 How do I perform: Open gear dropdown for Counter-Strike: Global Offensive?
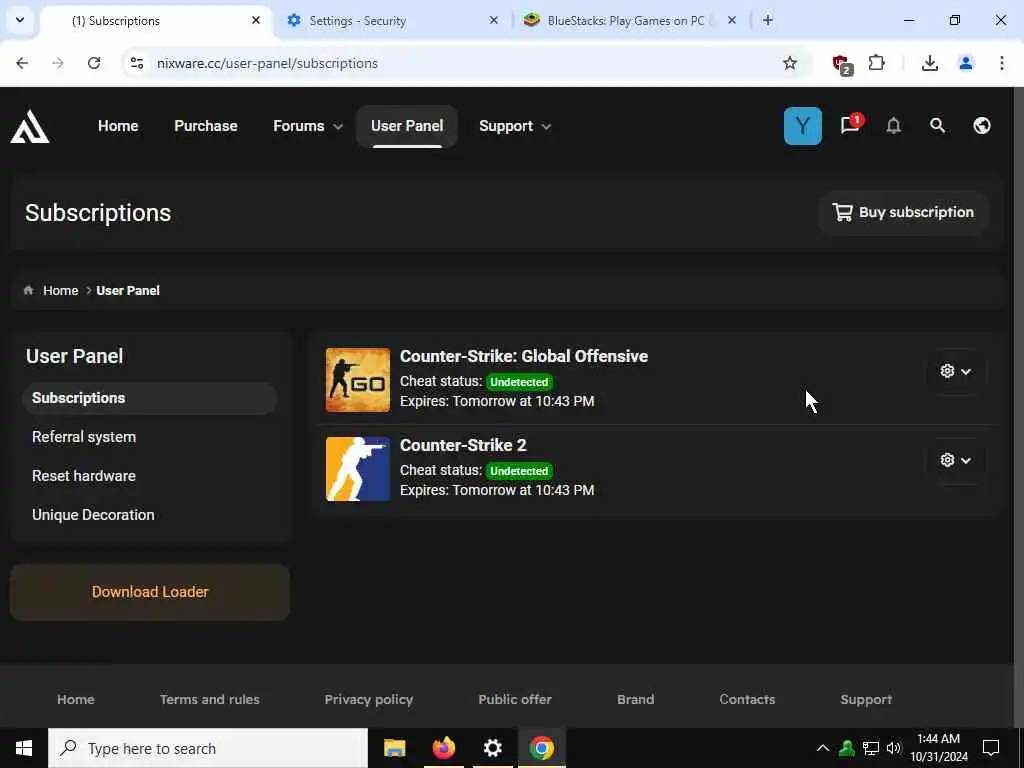point(955,371)
